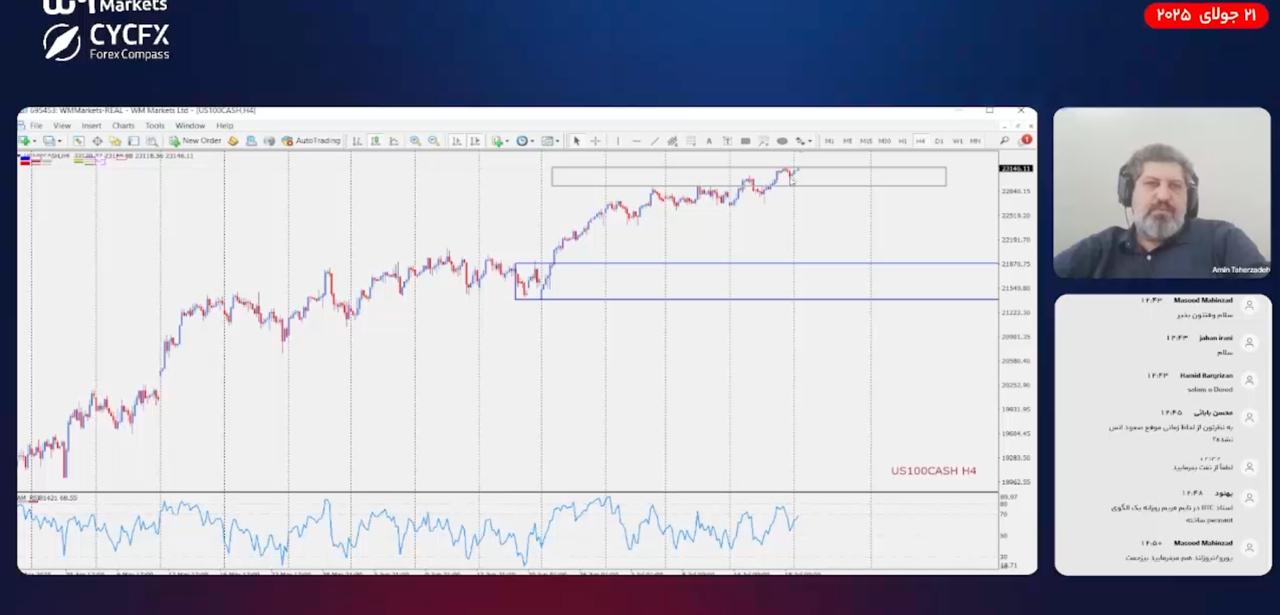The image size is (1280, 615).
Task: Click the search magnifier in toolbar
Action: coord(1004,141)
